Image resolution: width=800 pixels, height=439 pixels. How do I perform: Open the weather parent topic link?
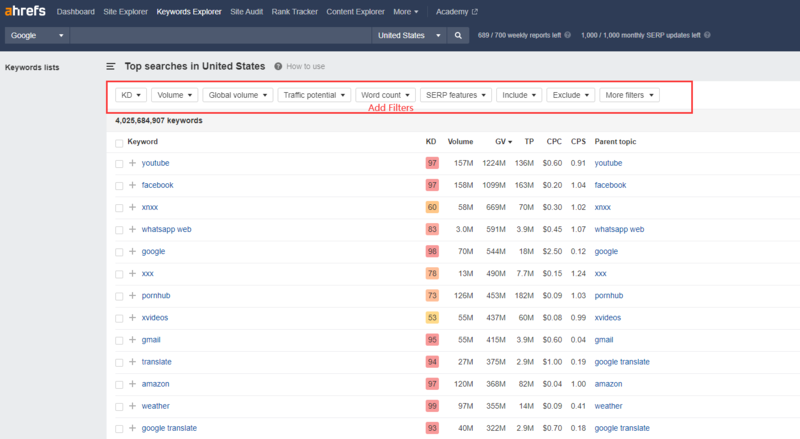click(x=608, y=406)
